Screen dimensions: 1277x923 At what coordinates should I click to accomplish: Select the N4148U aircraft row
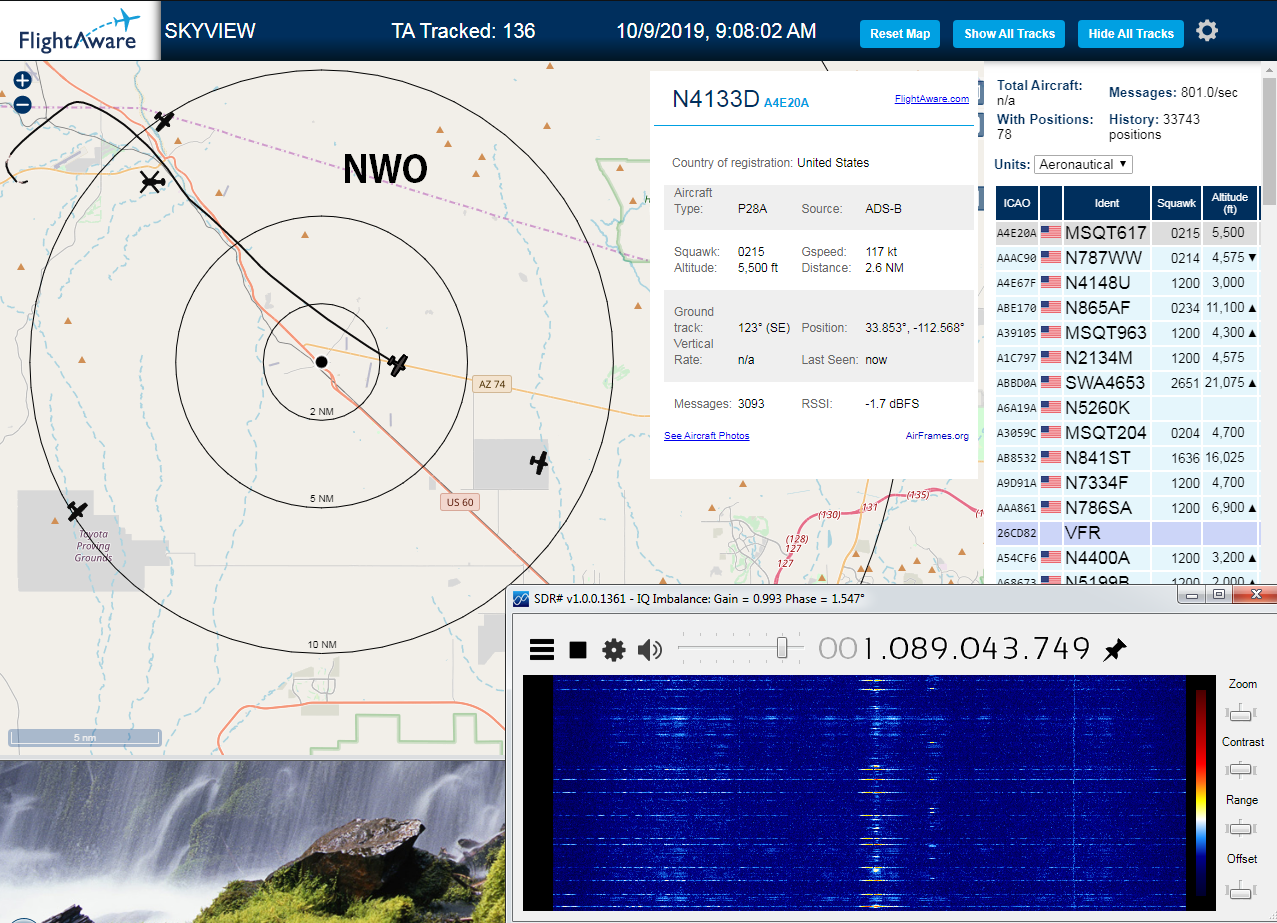(x=1126, y=283)
